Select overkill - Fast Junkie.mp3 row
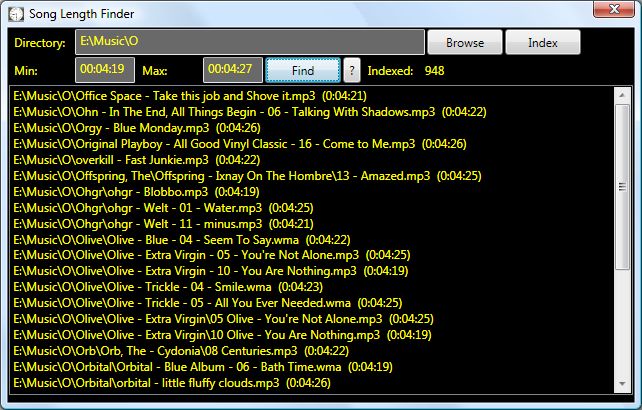Image resolution: width=642 pixels, height=410 pixels. [x=136, y=160]
